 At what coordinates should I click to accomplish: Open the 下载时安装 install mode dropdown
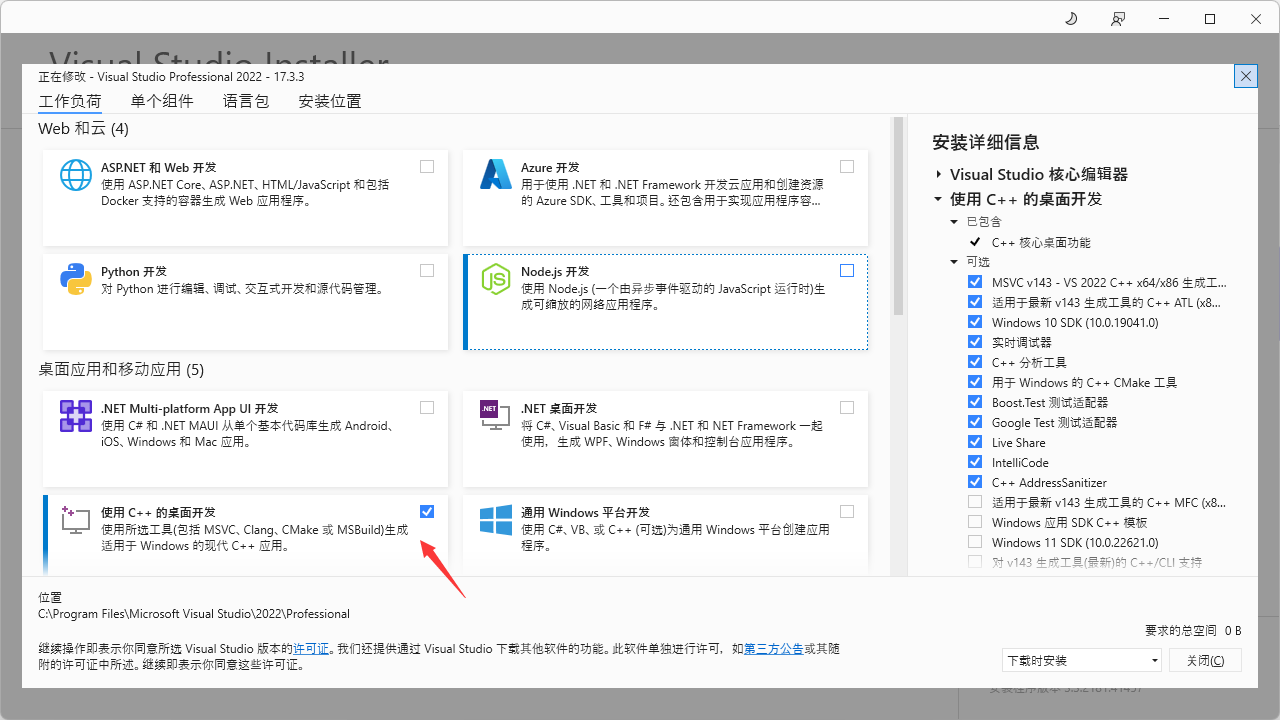(x=1082, y=660)
